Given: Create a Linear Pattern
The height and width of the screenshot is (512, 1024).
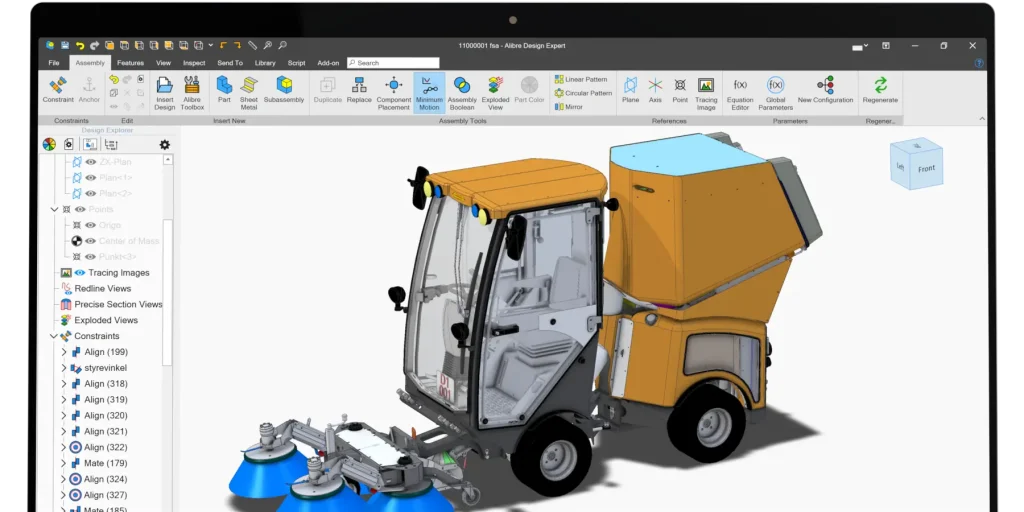Looking at the screenshot, I should pos(581,79).
